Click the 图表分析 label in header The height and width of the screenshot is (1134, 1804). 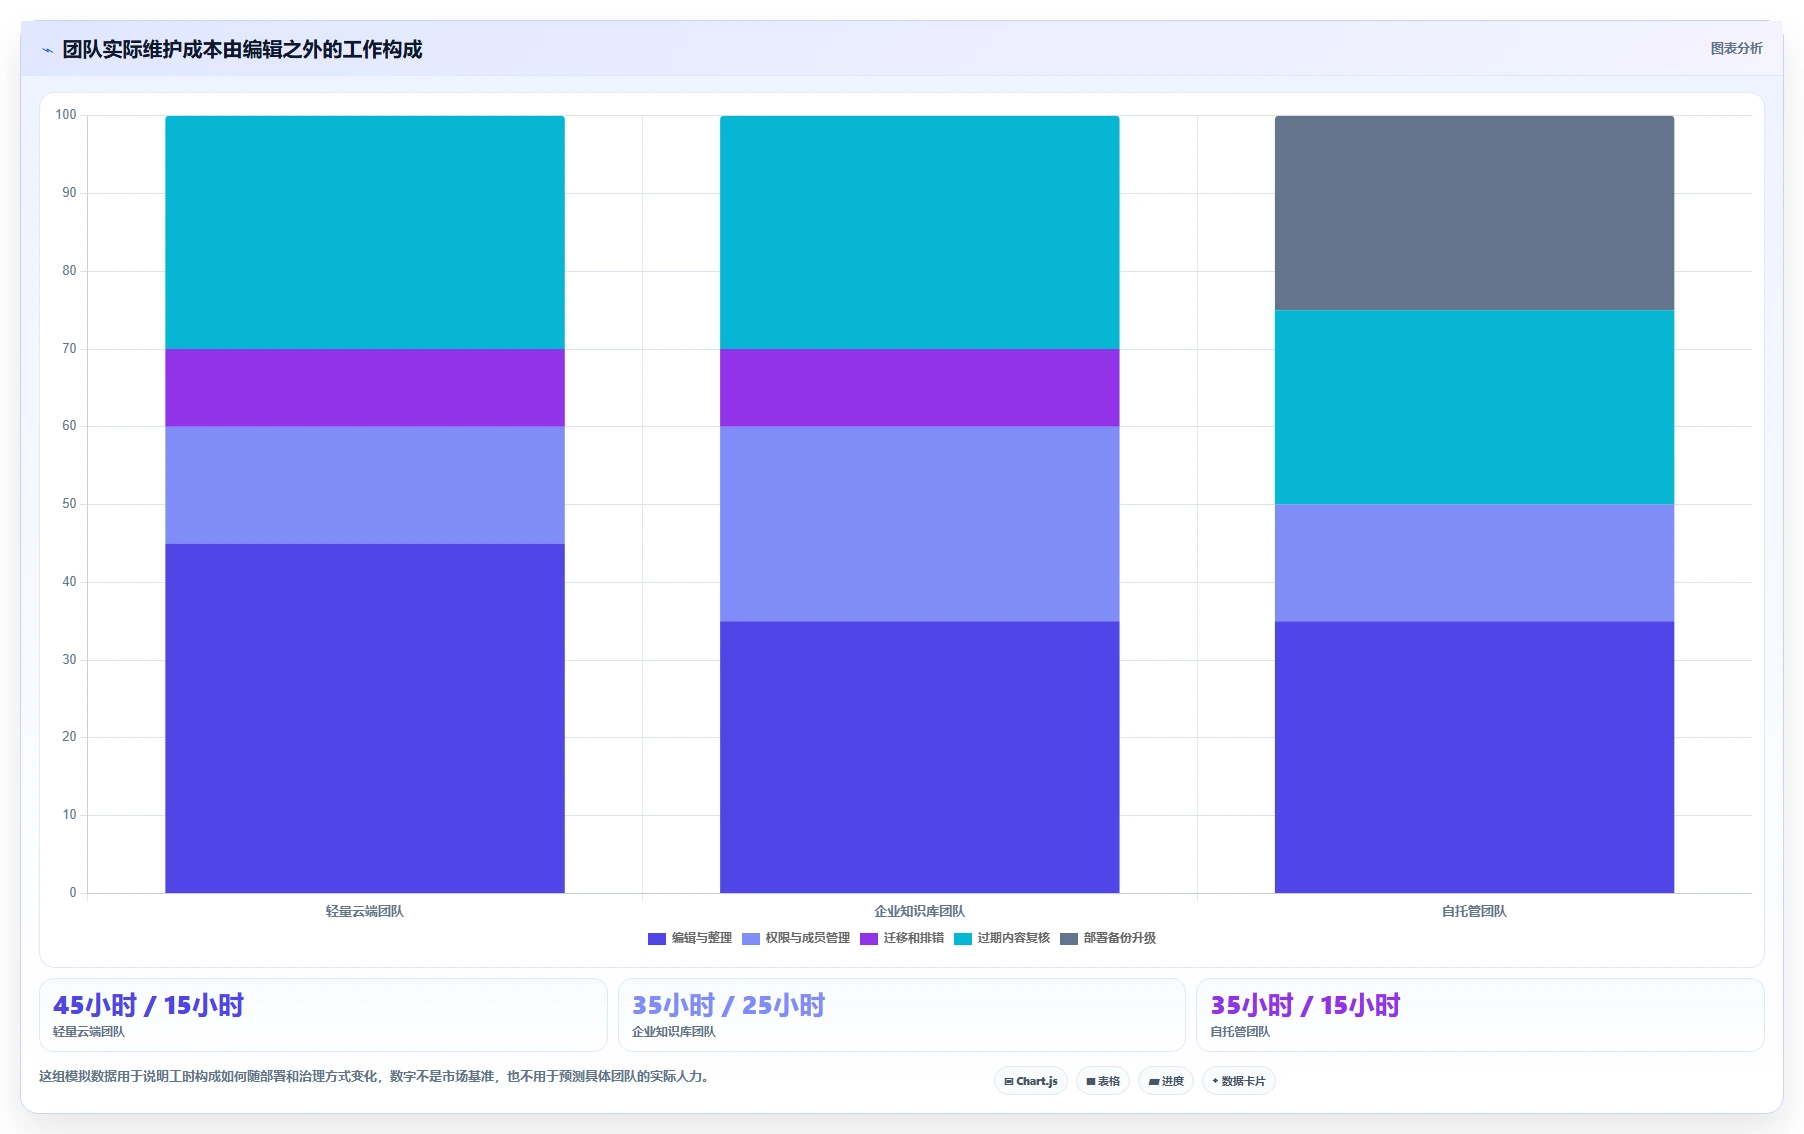(1736, 48)
